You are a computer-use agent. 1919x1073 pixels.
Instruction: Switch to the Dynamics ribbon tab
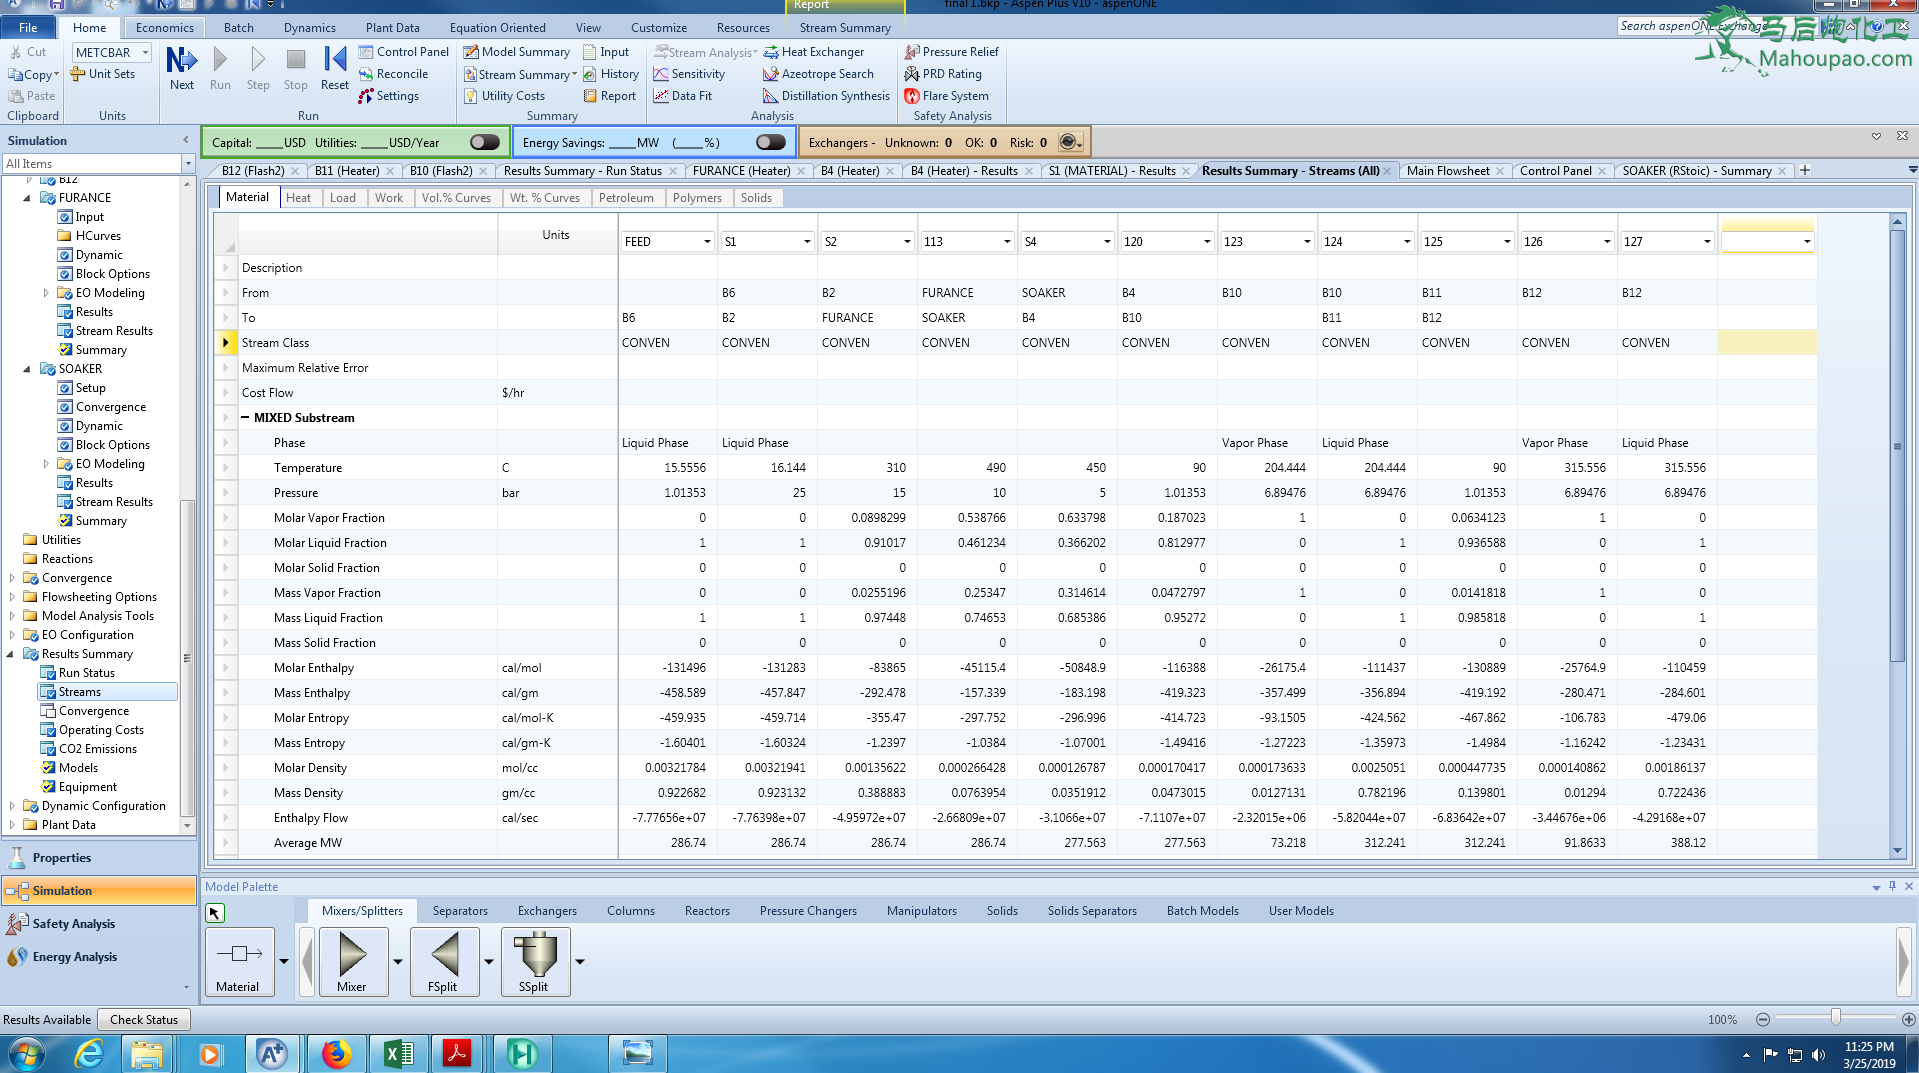309,28
